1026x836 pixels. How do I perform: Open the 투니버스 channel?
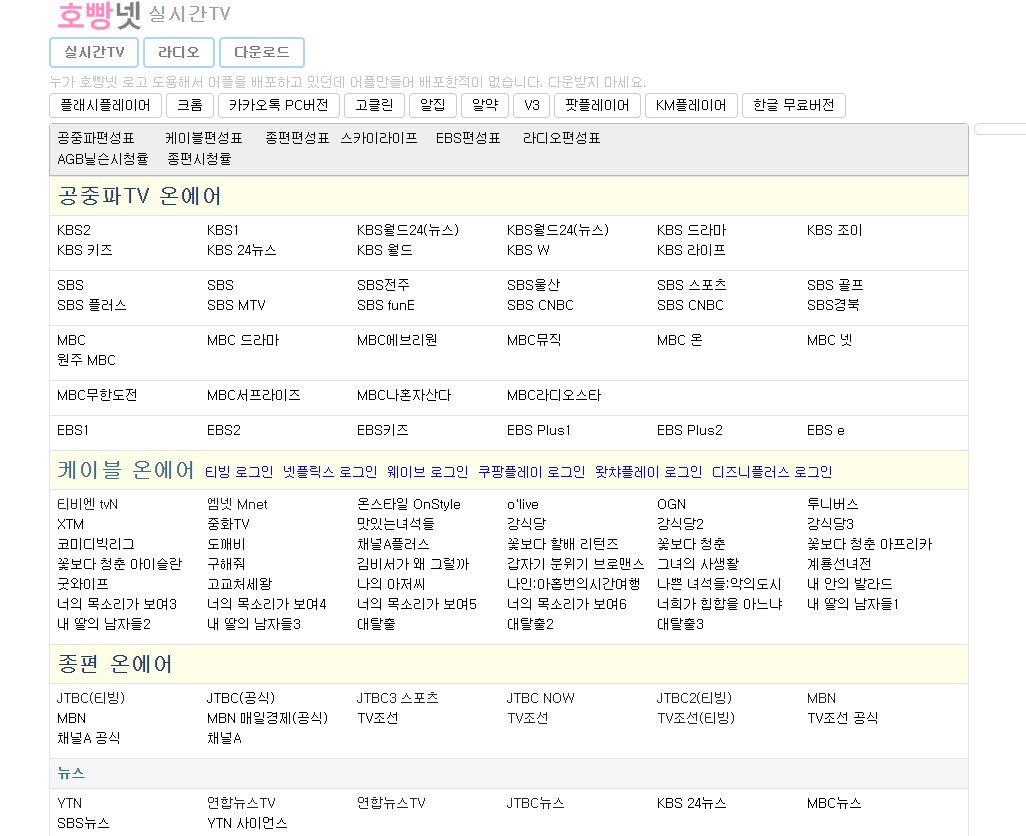(832, 504)
